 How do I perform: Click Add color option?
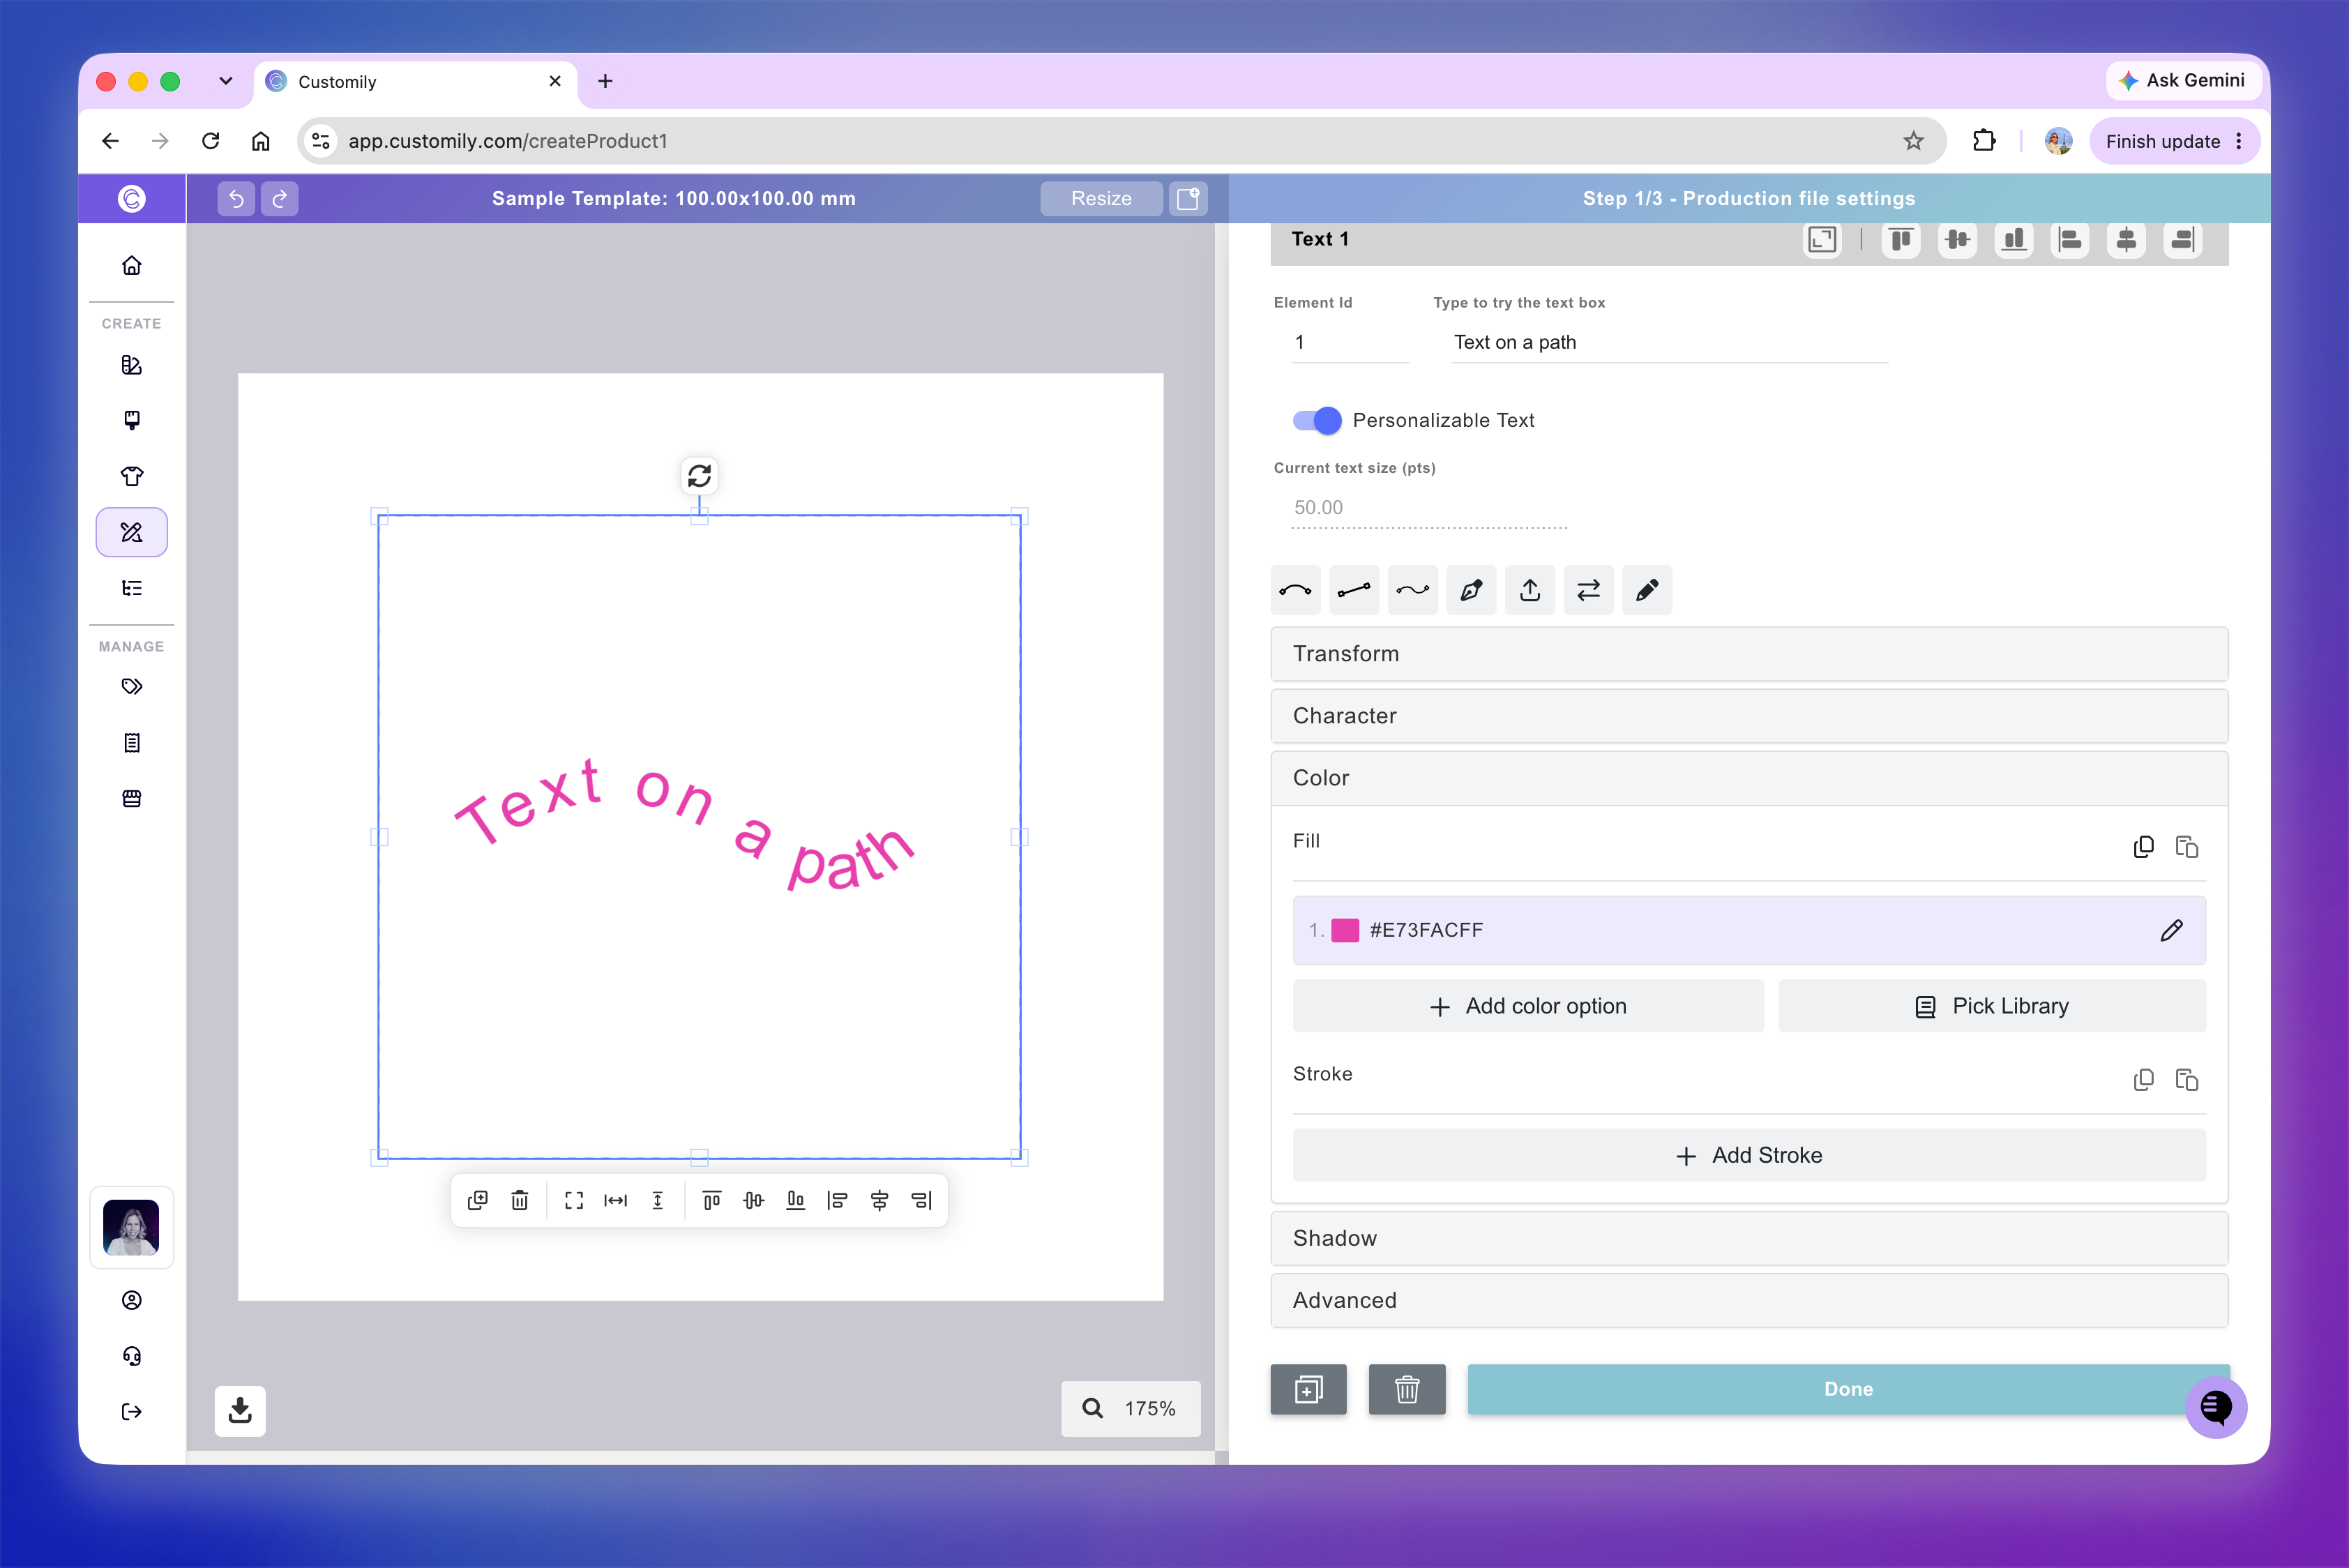[1528, 1006]
